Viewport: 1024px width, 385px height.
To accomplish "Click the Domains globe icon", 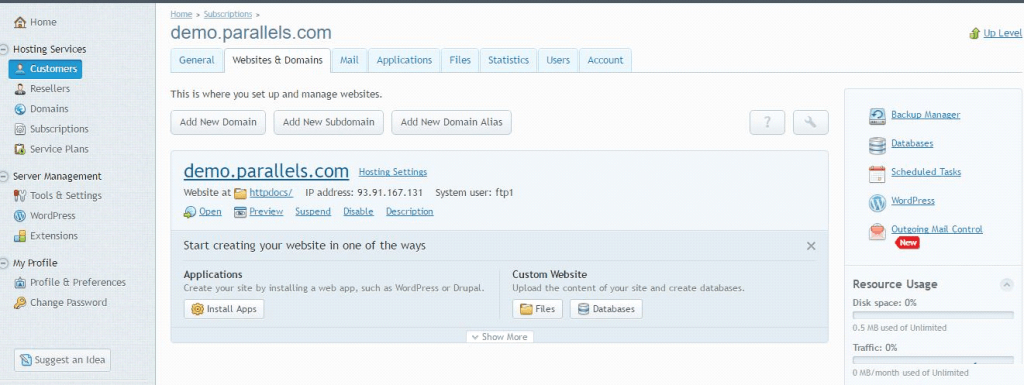I will pos(20,109).
